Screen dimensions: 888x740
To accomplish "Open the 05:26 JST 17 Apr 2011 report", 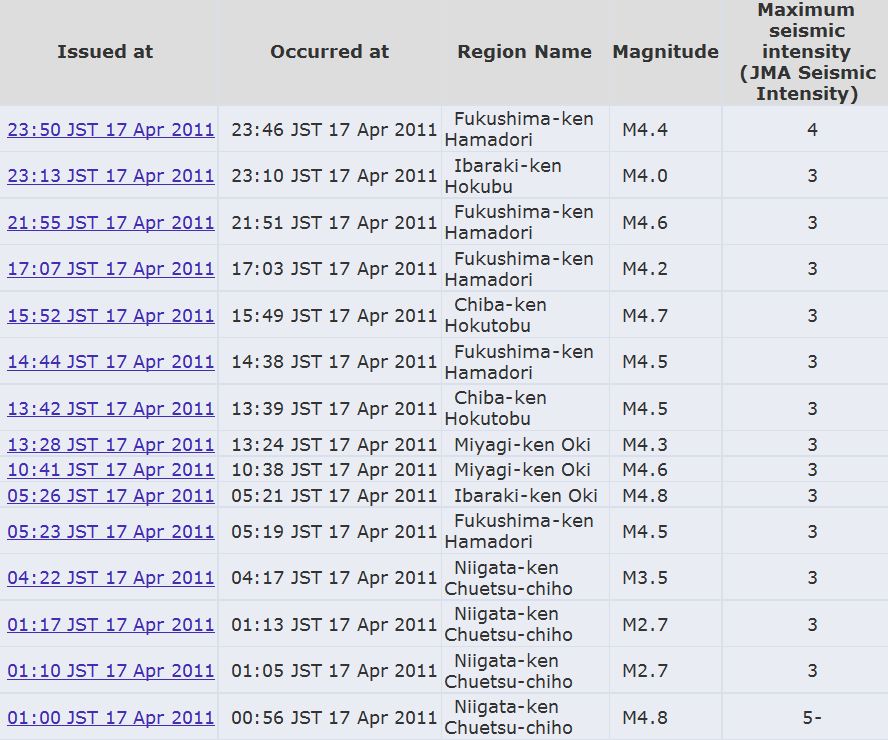I will (x=110, y=495).
